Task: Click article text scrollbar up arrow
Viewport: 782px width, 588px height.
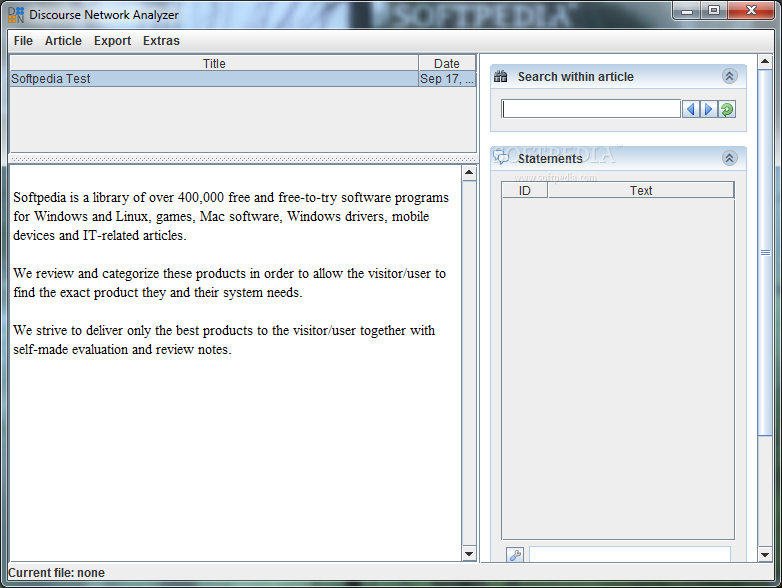Action: coord(469,173)
